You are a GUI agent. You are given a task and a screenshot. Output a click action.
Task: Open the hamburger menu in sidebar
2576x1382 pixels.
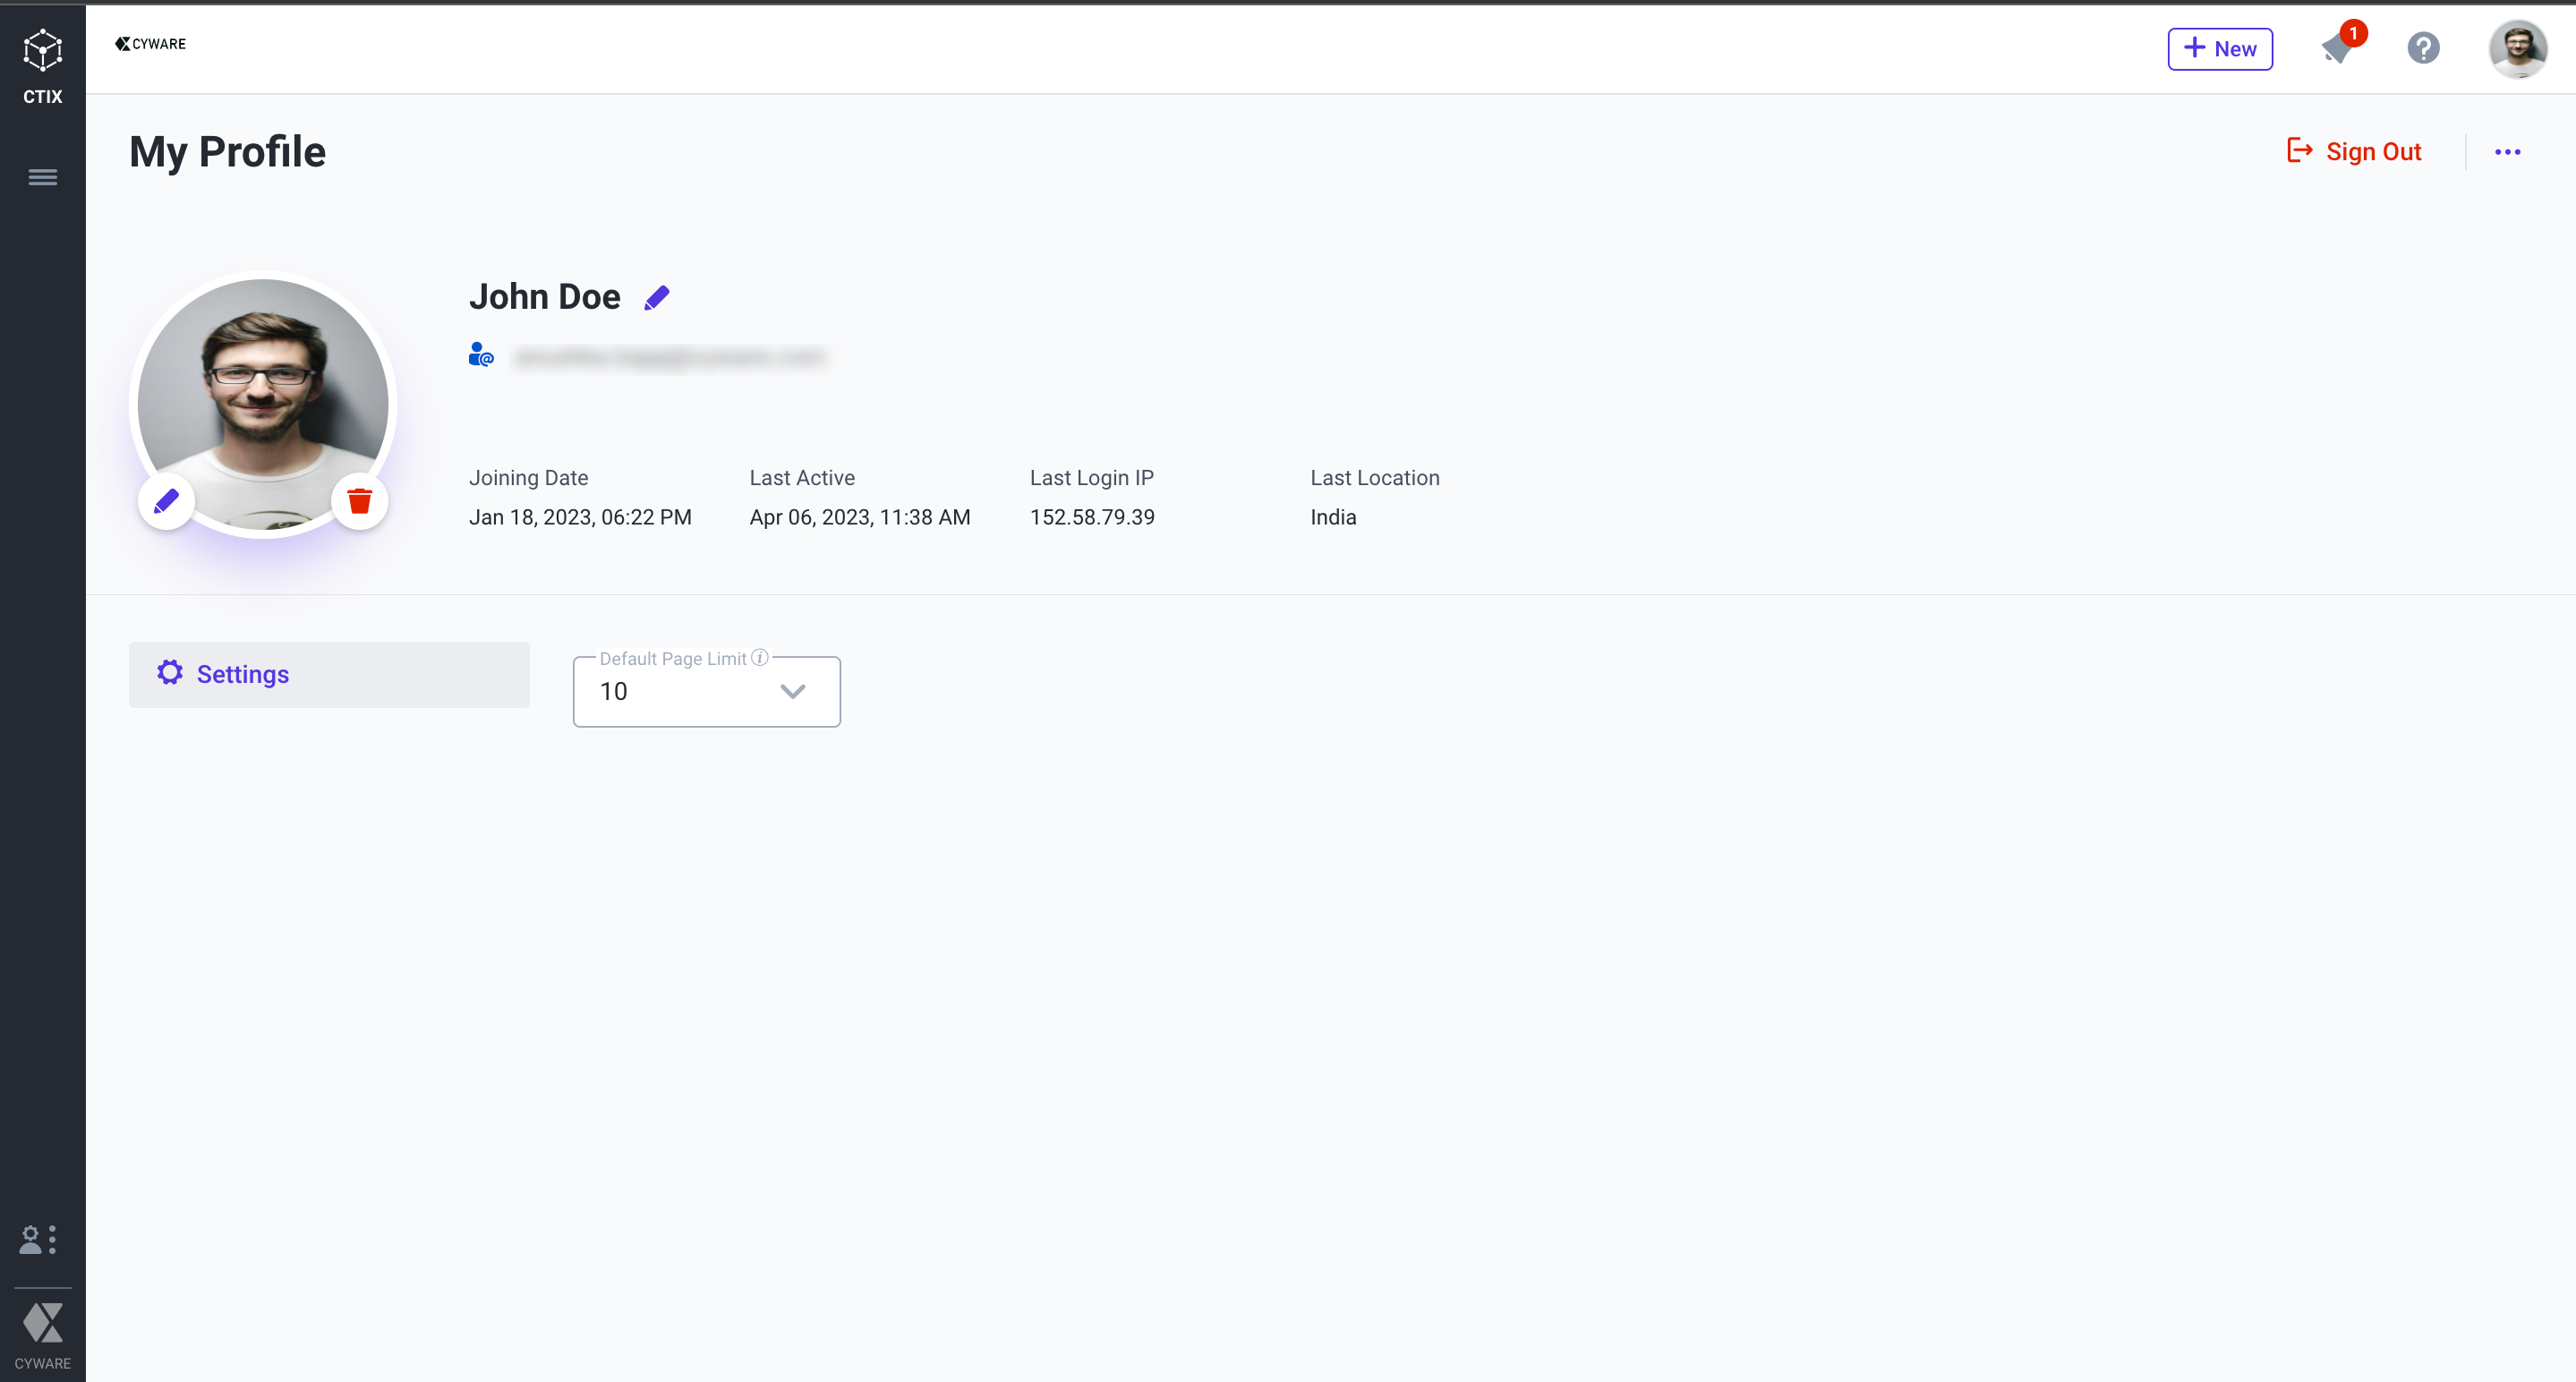point(42,177)
